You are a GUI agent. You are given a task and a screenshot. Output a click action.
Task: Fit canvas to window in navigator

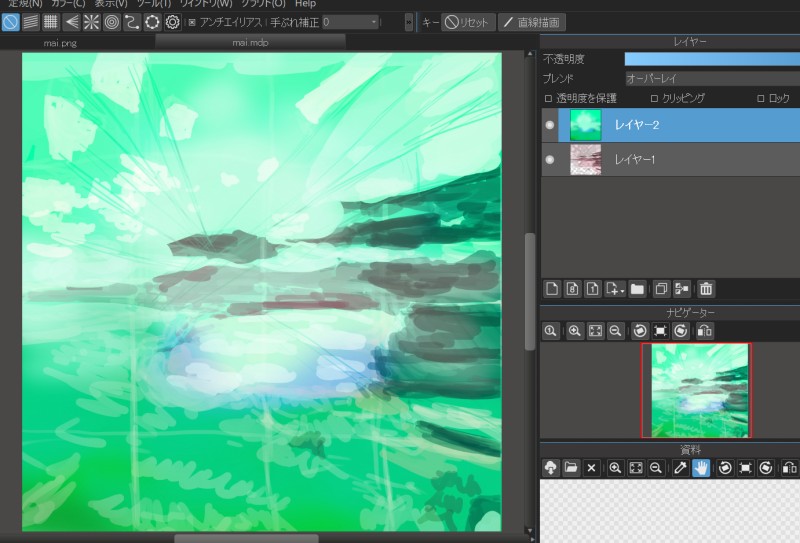pyautogui.click(x=595, y=331)
